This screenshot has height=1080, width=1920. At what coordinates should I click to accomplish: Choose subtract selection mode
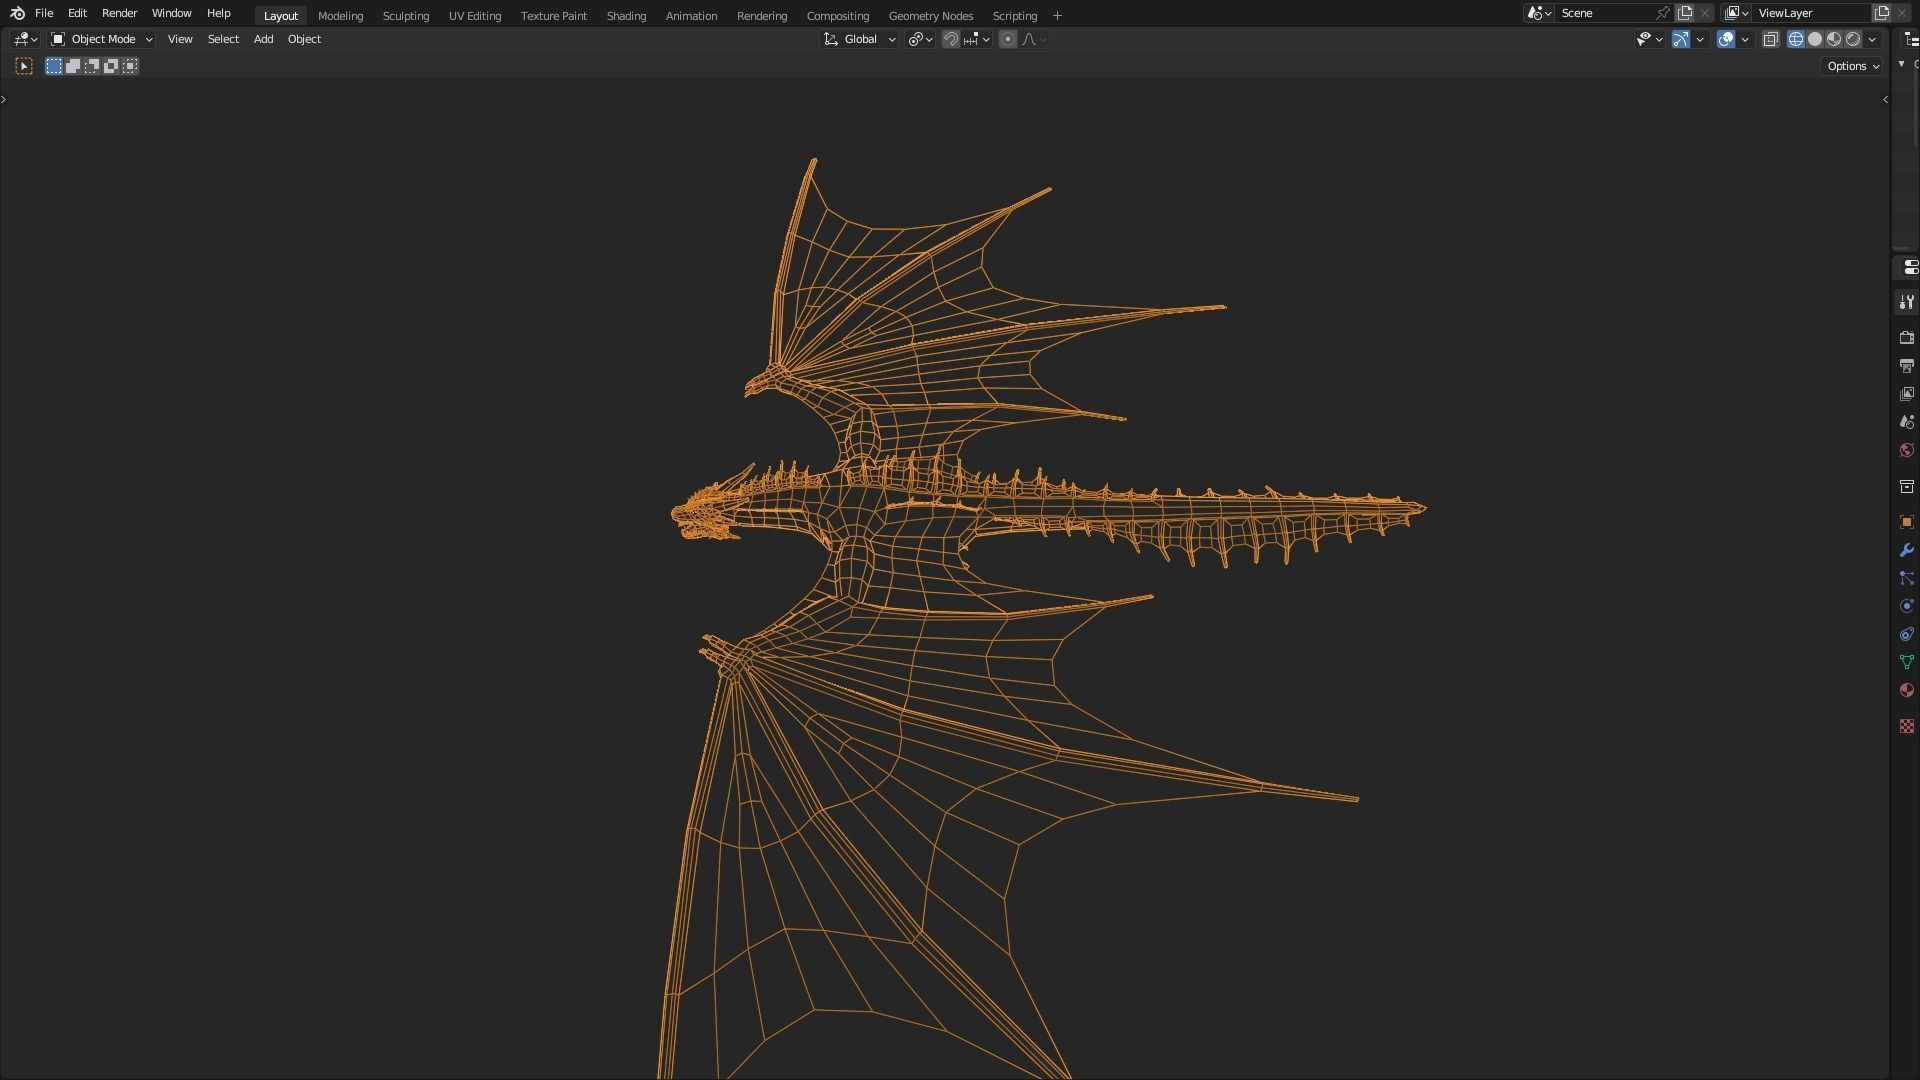92,66
